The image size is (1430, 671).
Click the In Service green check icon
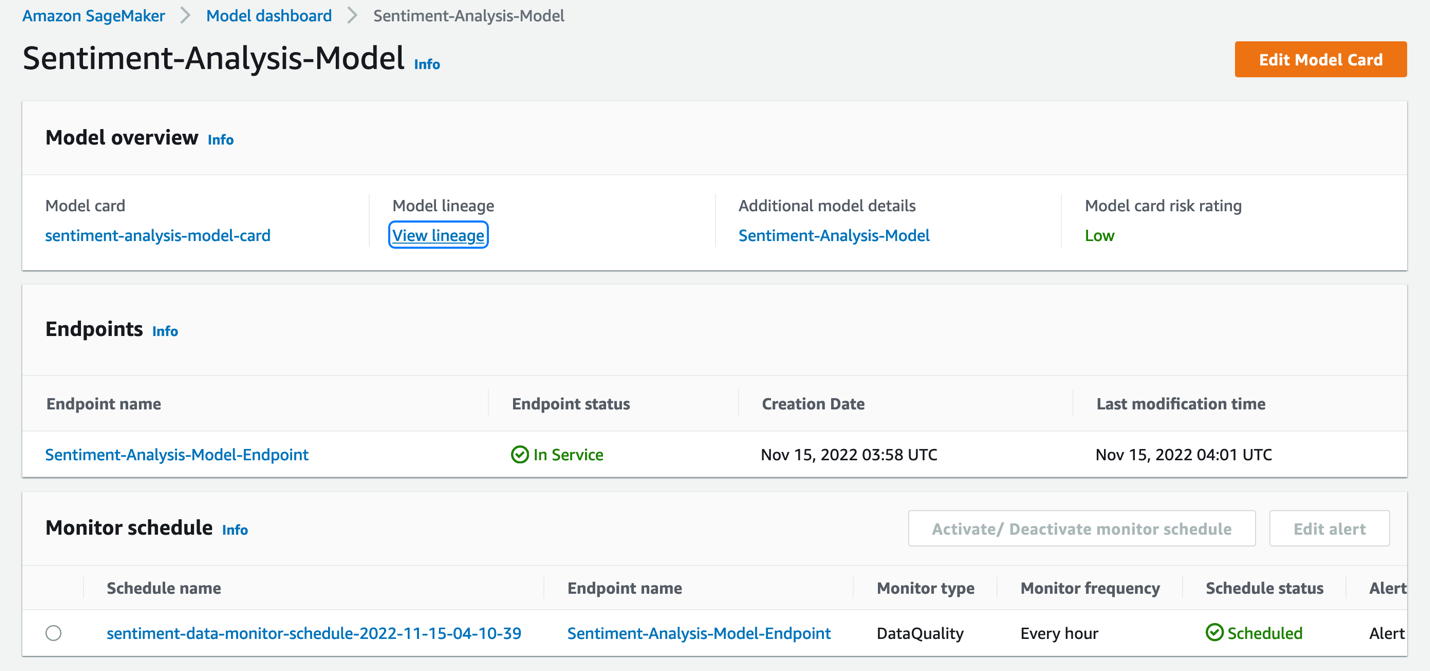[x=520, y=454]
